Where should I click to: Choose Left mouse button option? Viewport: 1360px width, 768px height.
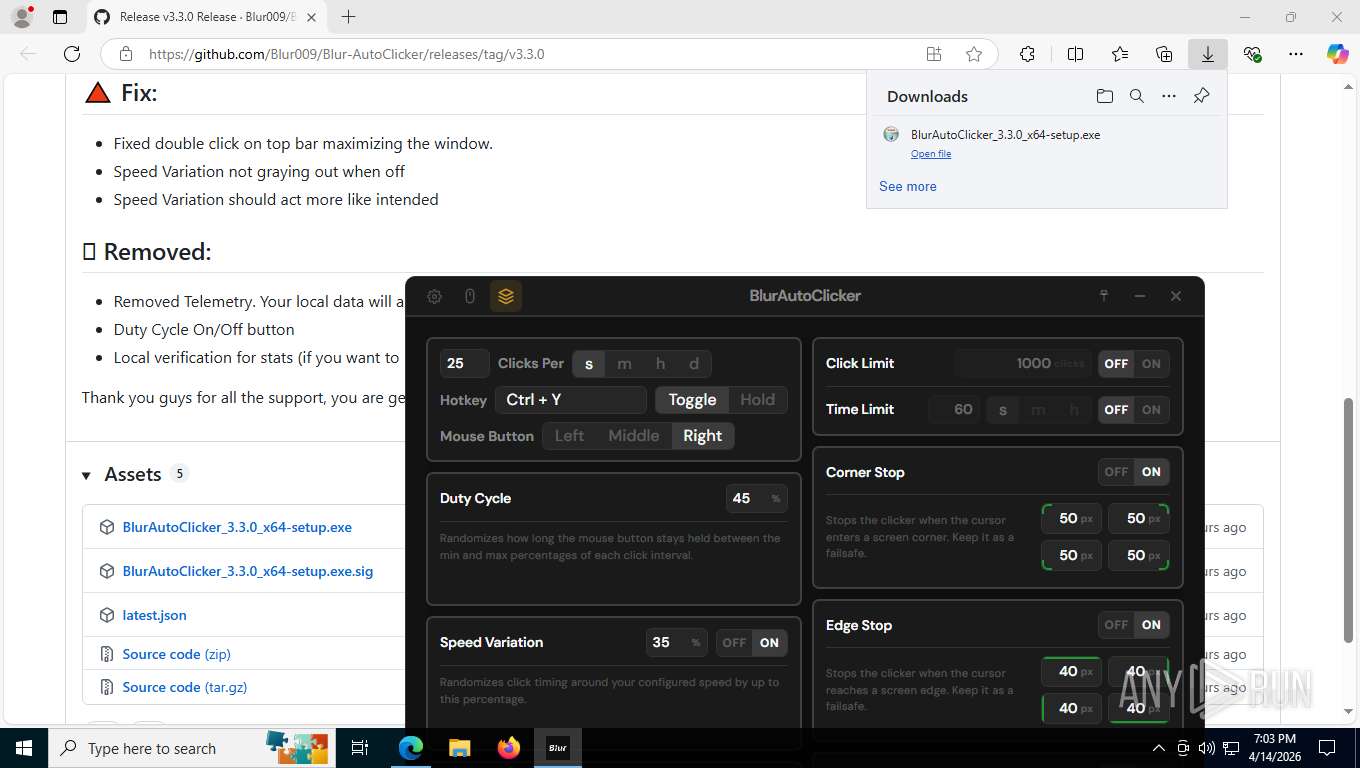click(569, 436)
